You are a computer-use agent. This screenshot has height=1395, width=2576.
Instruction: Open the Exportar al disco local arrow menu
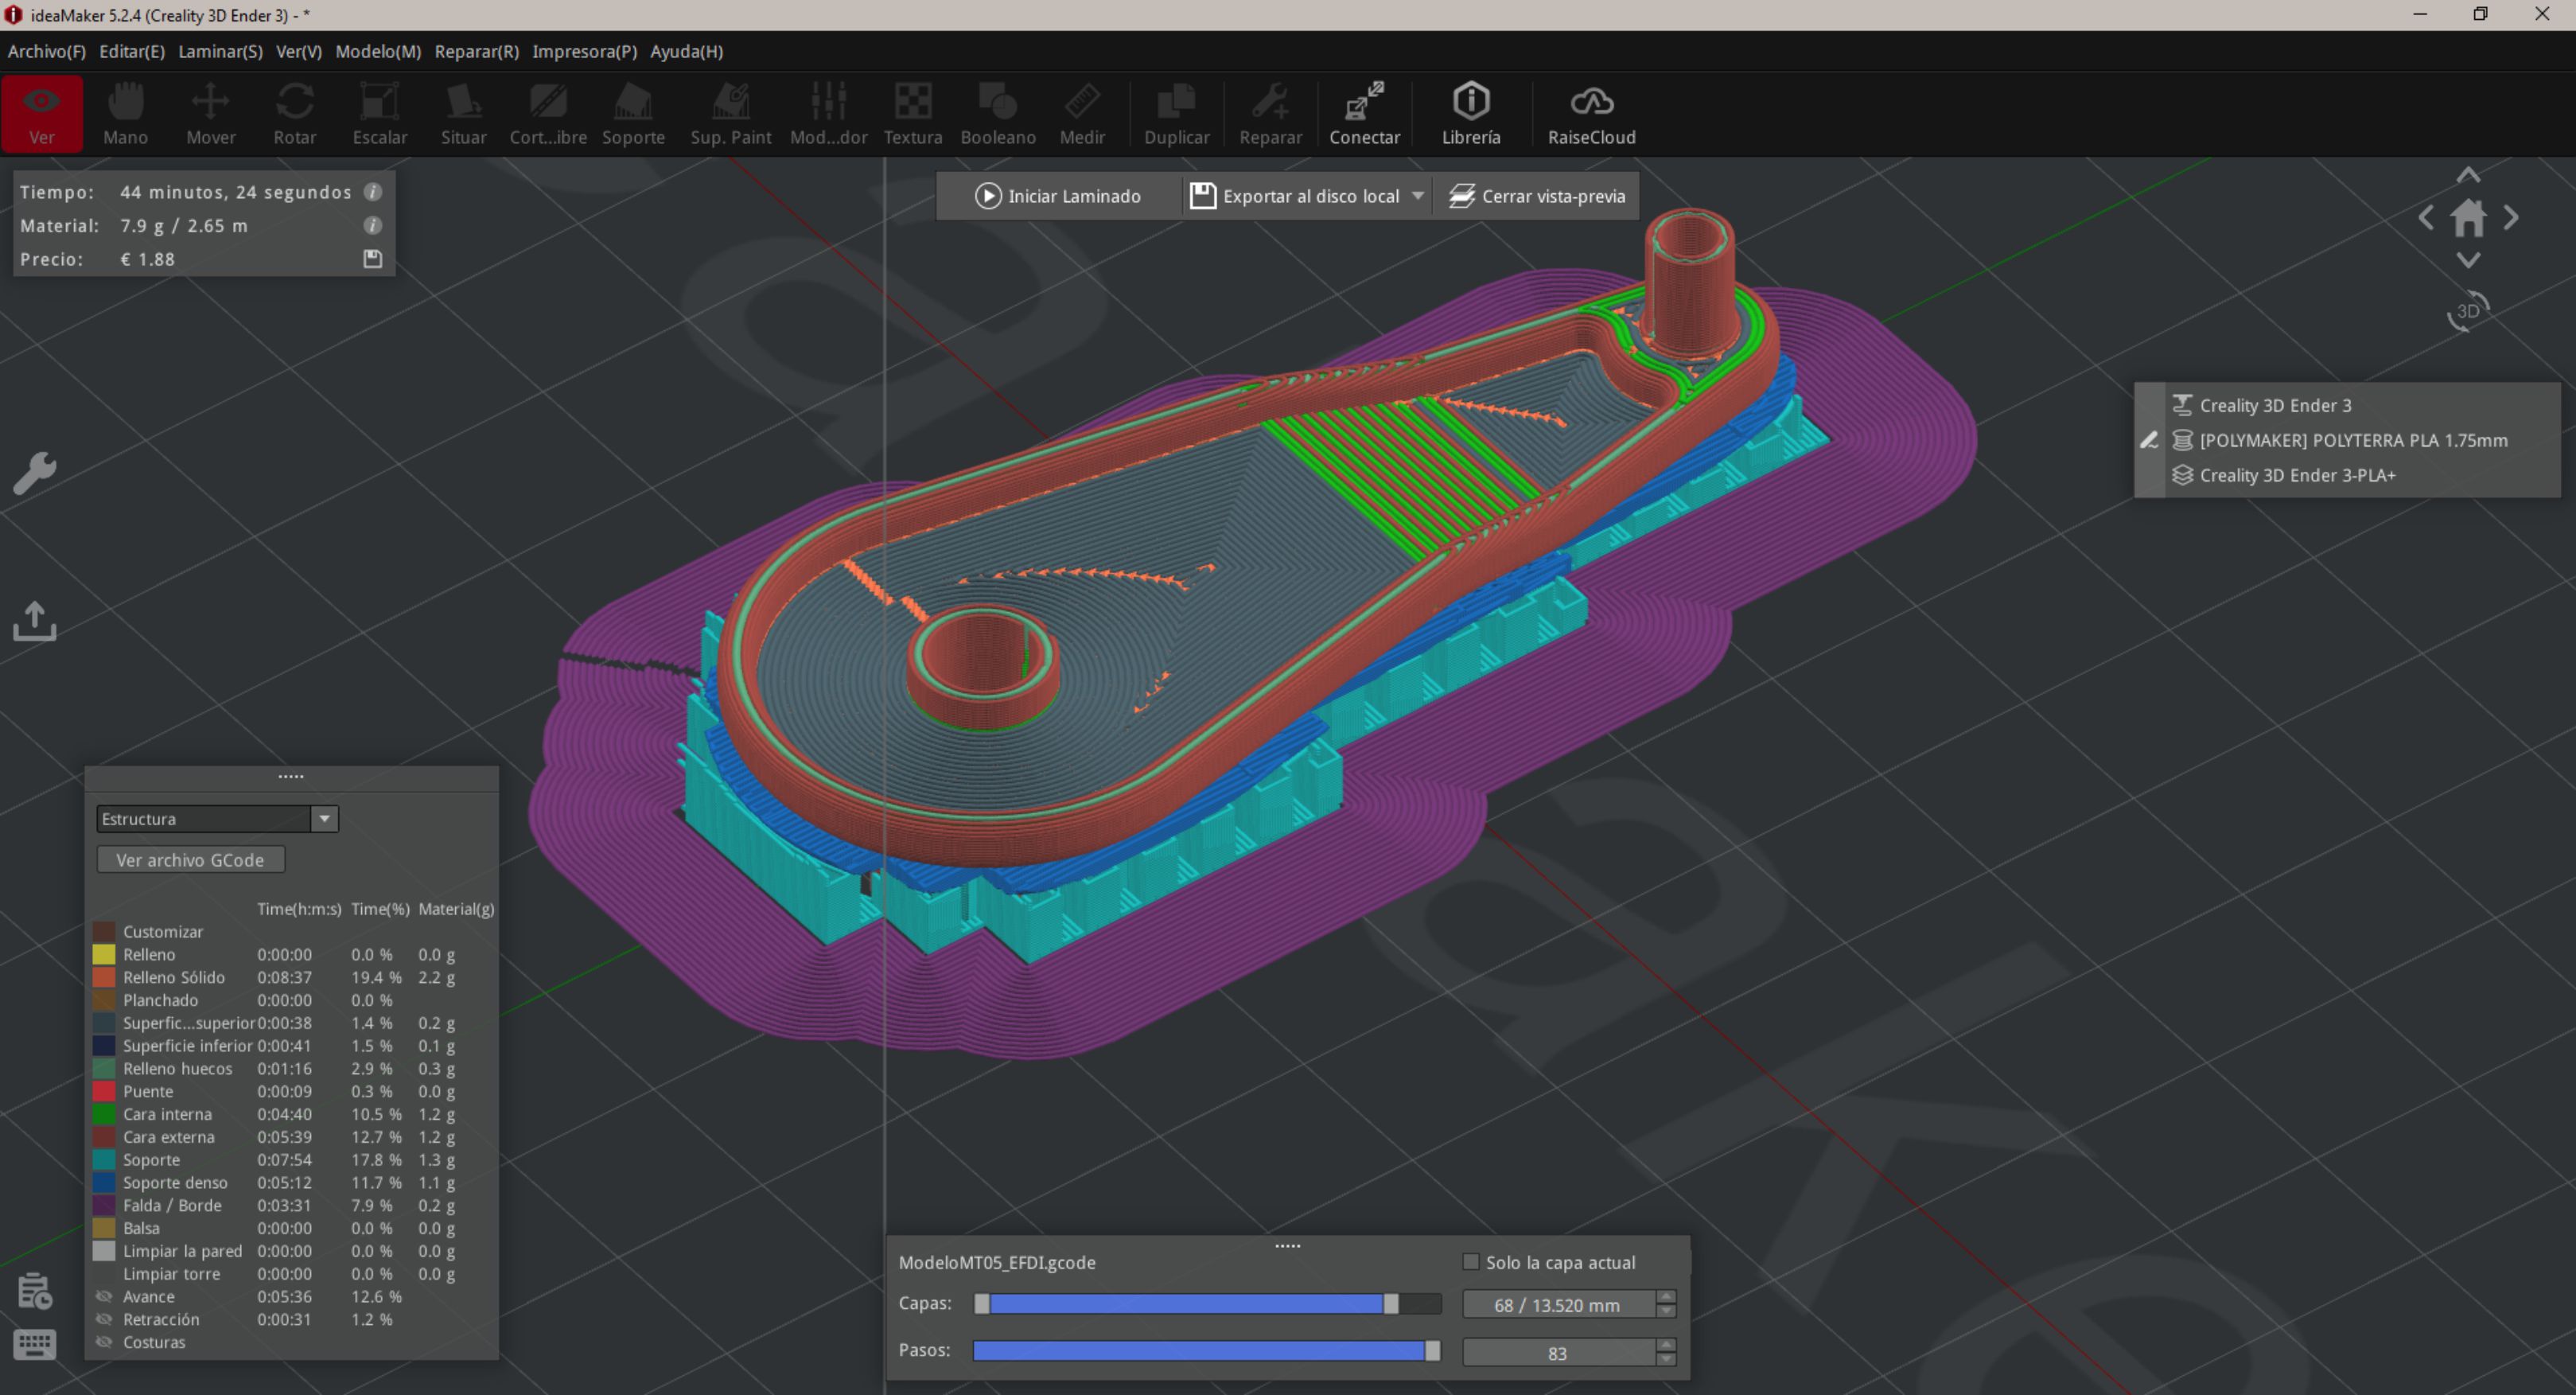point(1417,196)
